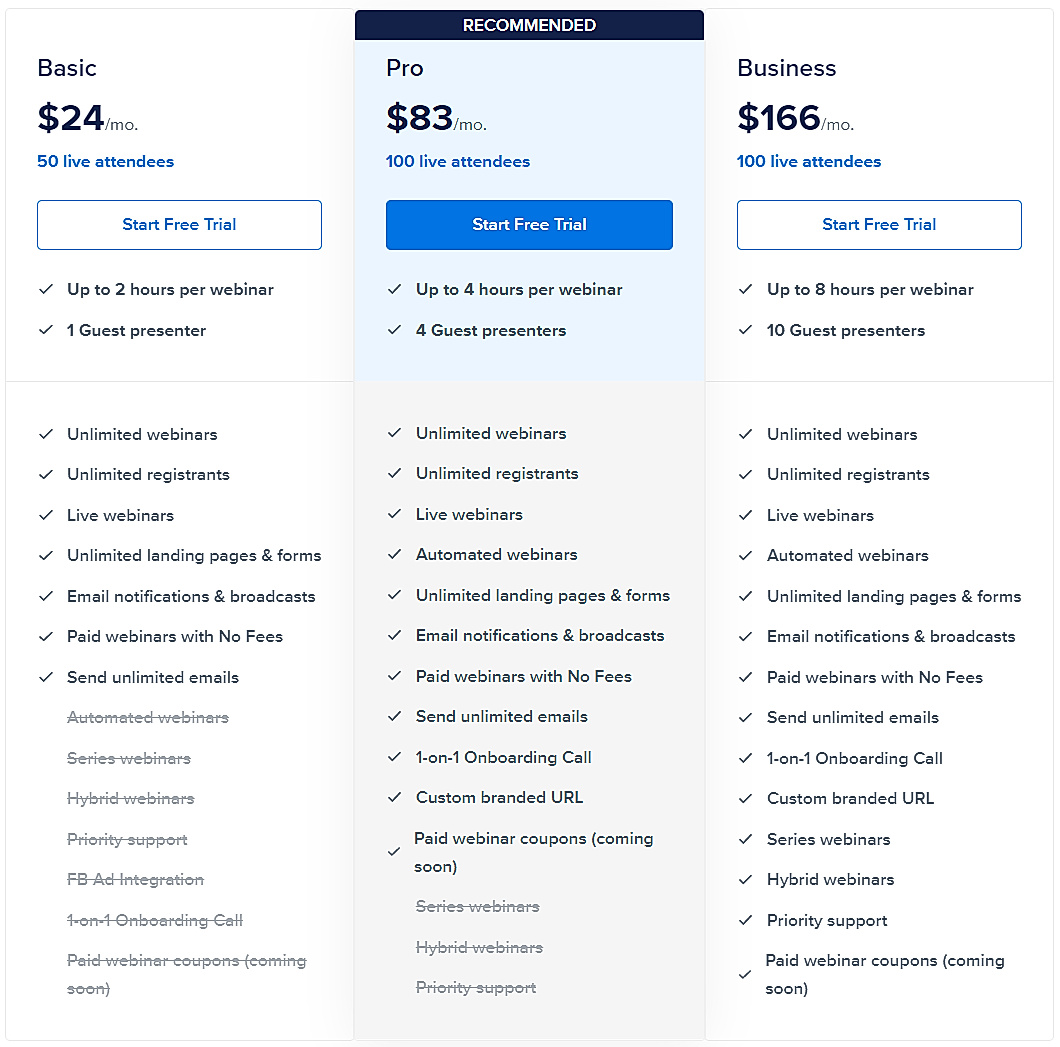Click checkmark next to Basic's Send unlimited emails
The height and width of the screenshot is (1047, 1060).
(x=45, y=678)
